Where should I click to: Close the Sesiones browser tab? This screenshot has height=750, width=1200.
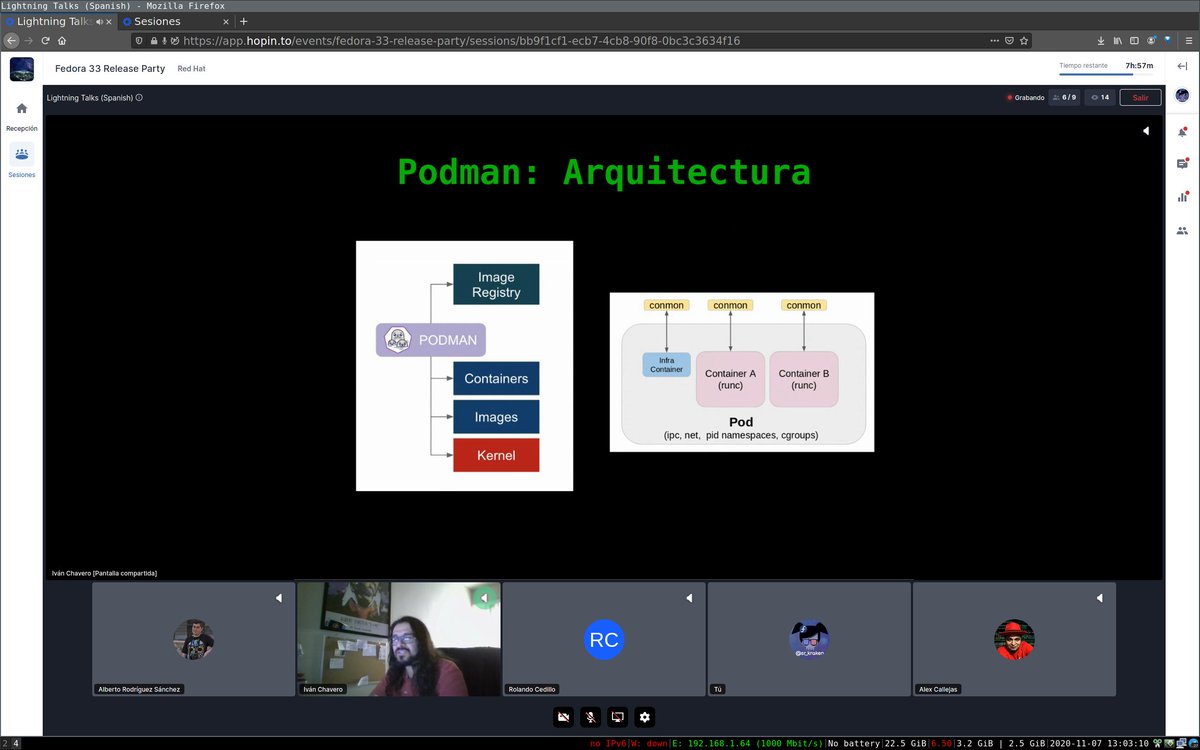(225, 21)
